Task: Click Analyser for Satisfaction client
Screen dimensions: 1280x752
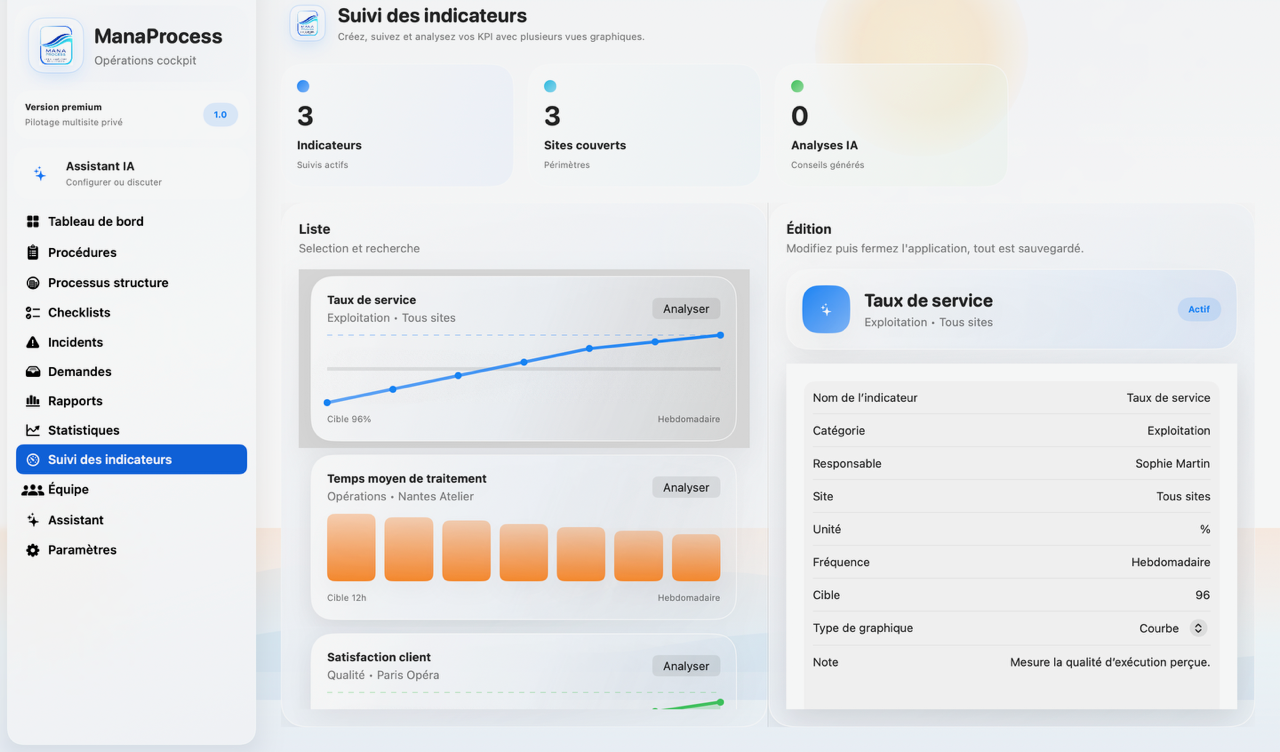Action: [x=686, y=666]
